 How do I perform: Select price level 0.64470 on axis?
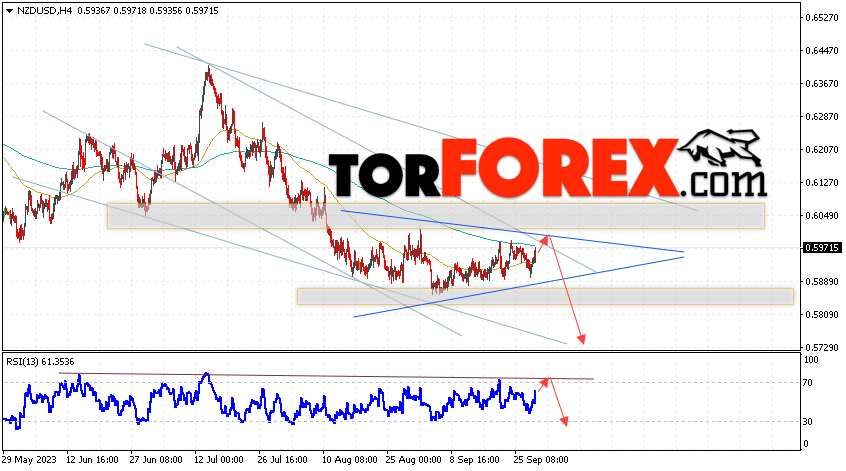point(822,51)
